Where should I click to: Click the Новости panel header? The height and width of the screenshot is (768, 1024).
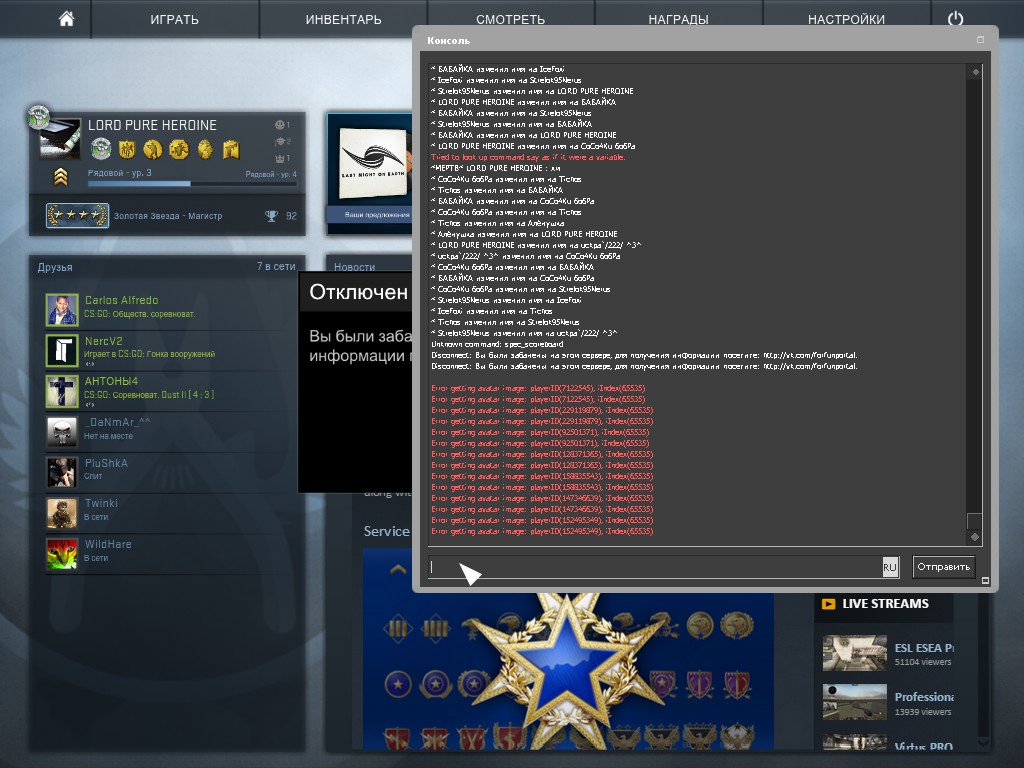355,266
